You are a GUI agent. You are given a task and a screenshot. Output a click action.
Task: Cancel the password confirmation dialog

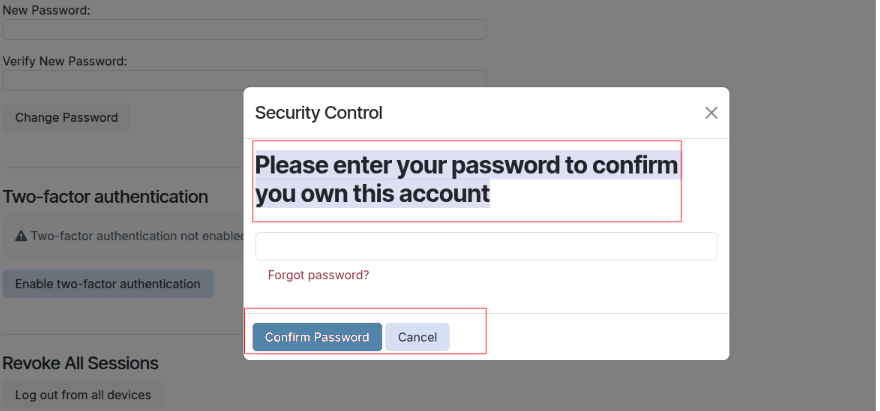click(x=417, y=337)
